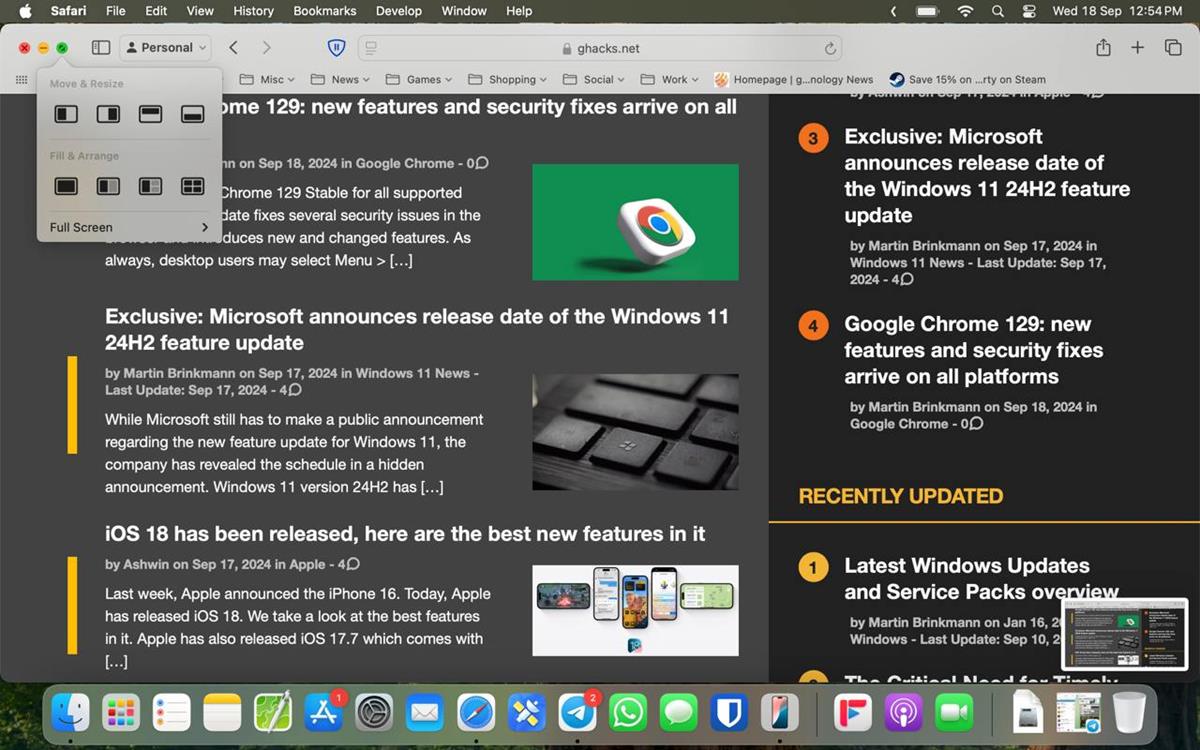Click the iPhones iOS 18 thumbnail
This screenshot has height=750, width=1200.
point(635,610)
